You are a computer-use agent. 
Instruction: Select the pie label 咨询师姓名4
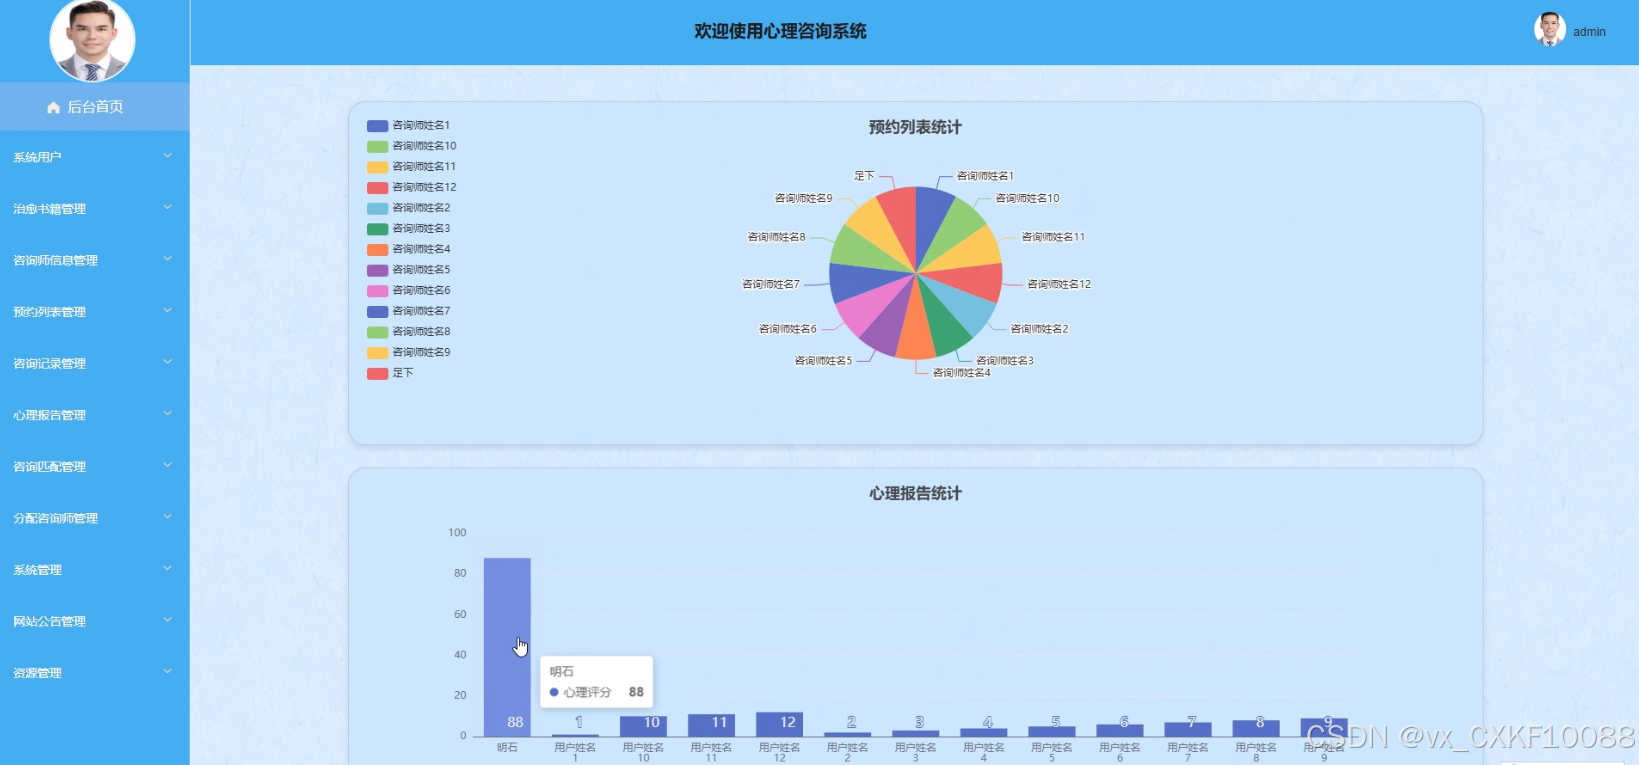click(x=962, y=373)
